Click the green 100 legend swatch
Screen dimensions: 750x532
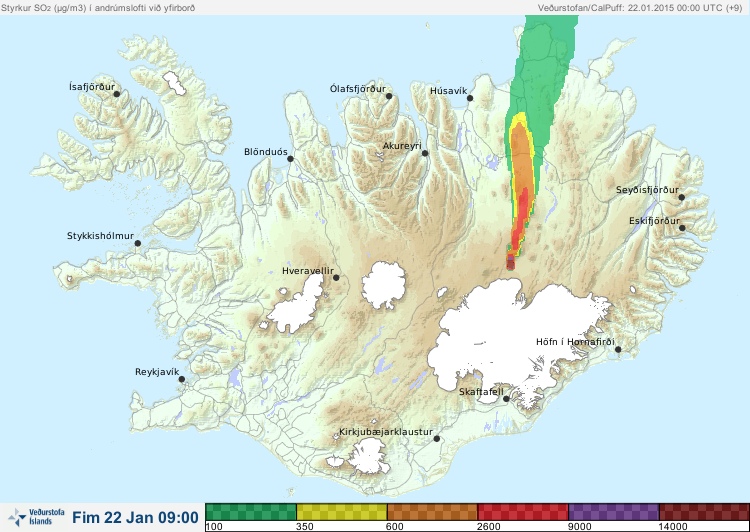251,511
